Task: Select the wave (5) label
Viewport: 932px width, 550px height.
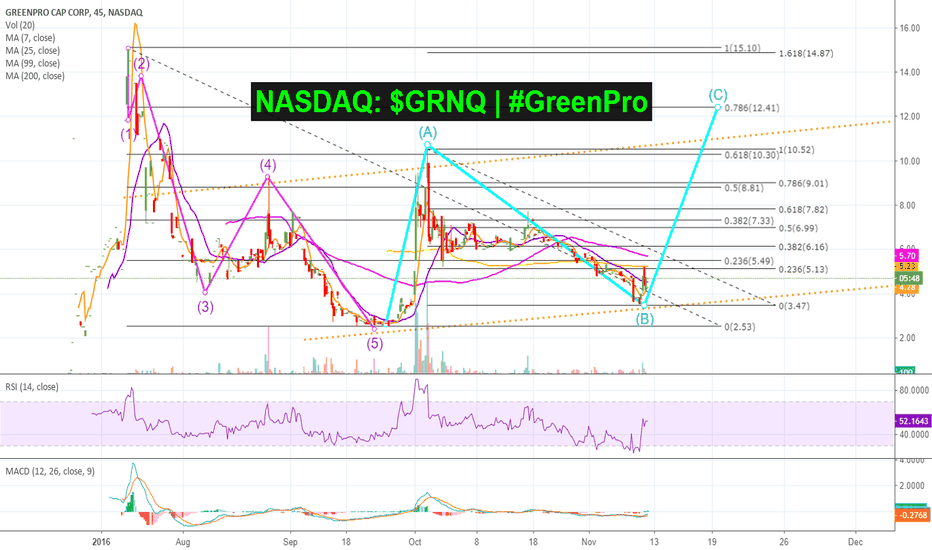Action: tap(374, 343)
